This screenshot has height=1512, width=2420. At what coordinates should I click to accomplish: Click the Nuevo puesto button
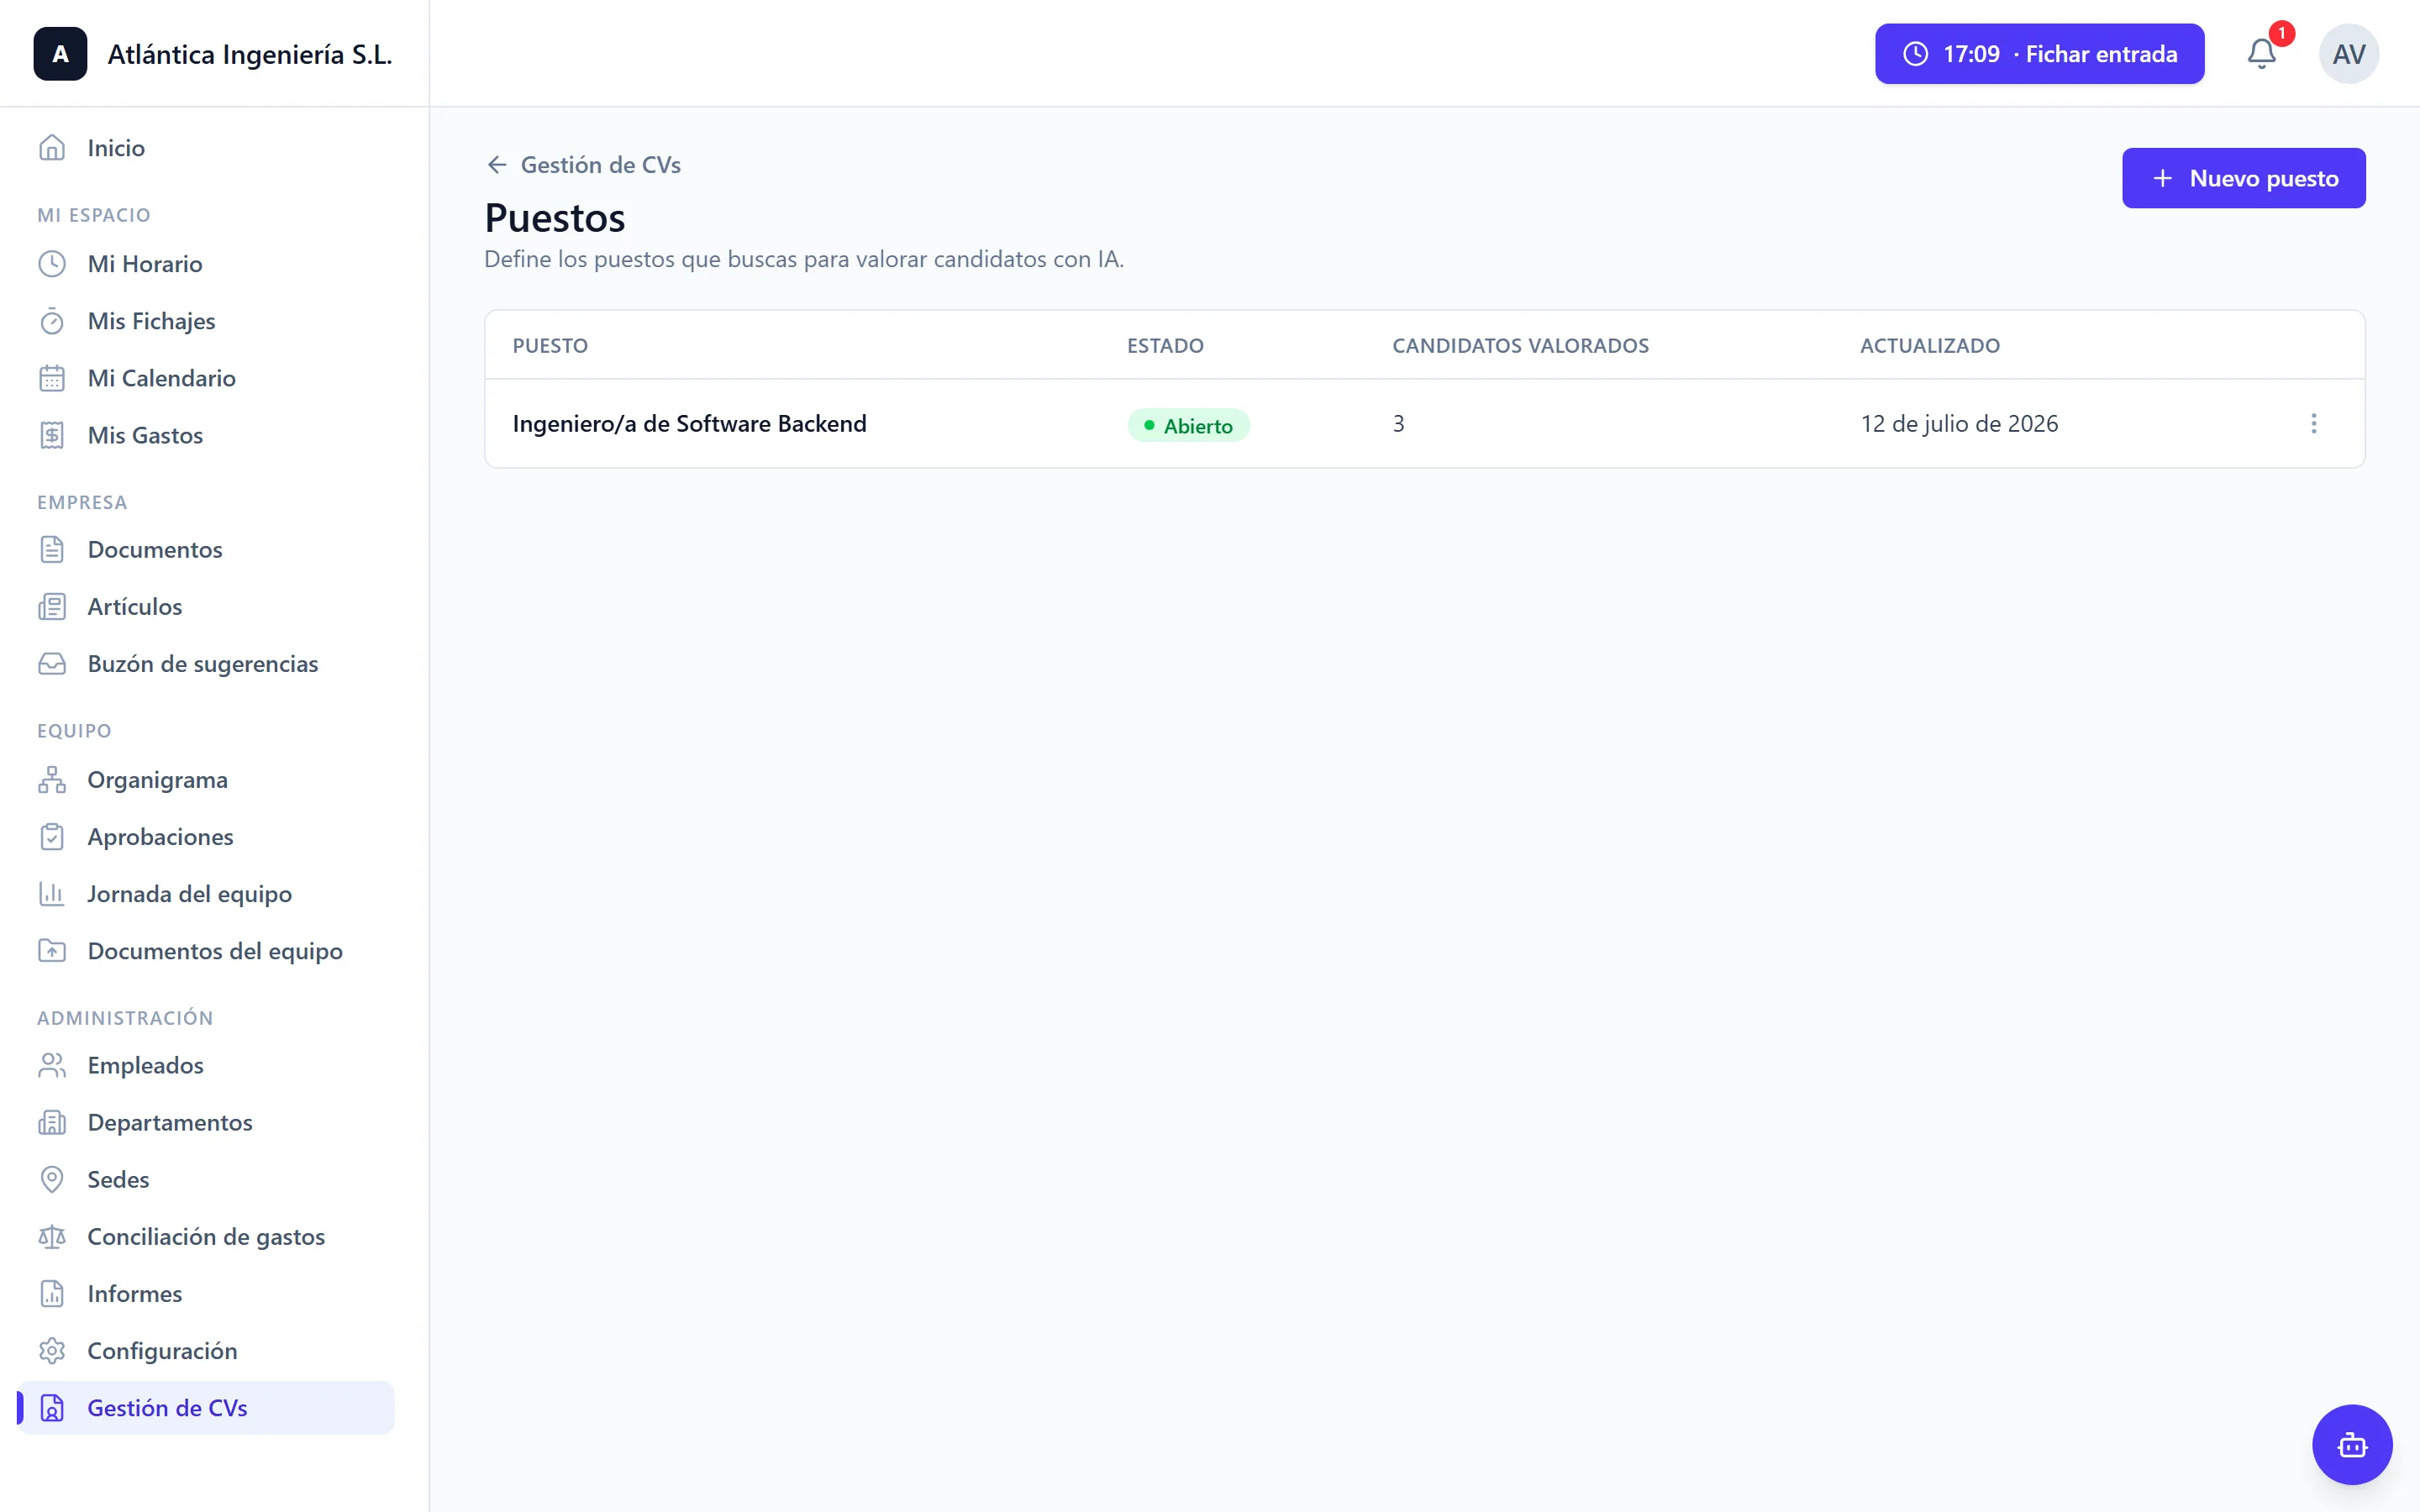(x=2243, y=178)
